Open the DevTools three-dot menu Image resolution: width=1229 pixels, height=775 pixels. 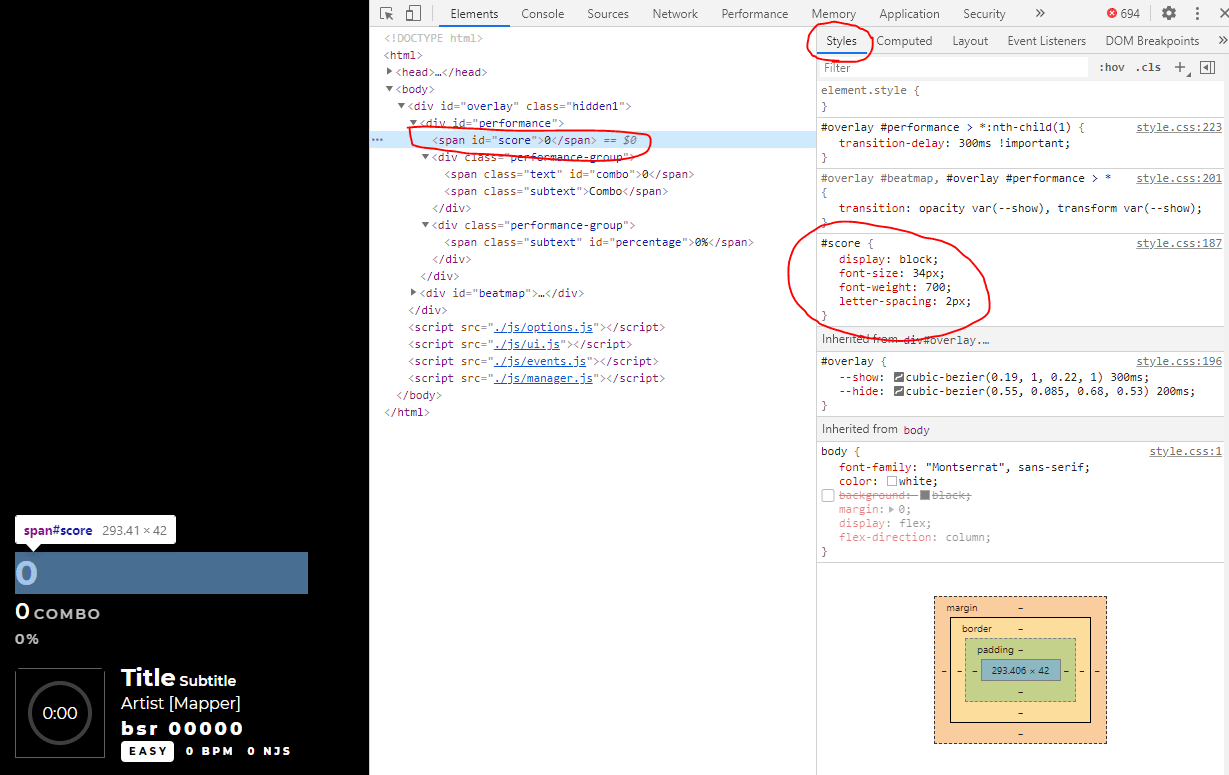(1197, 14)
